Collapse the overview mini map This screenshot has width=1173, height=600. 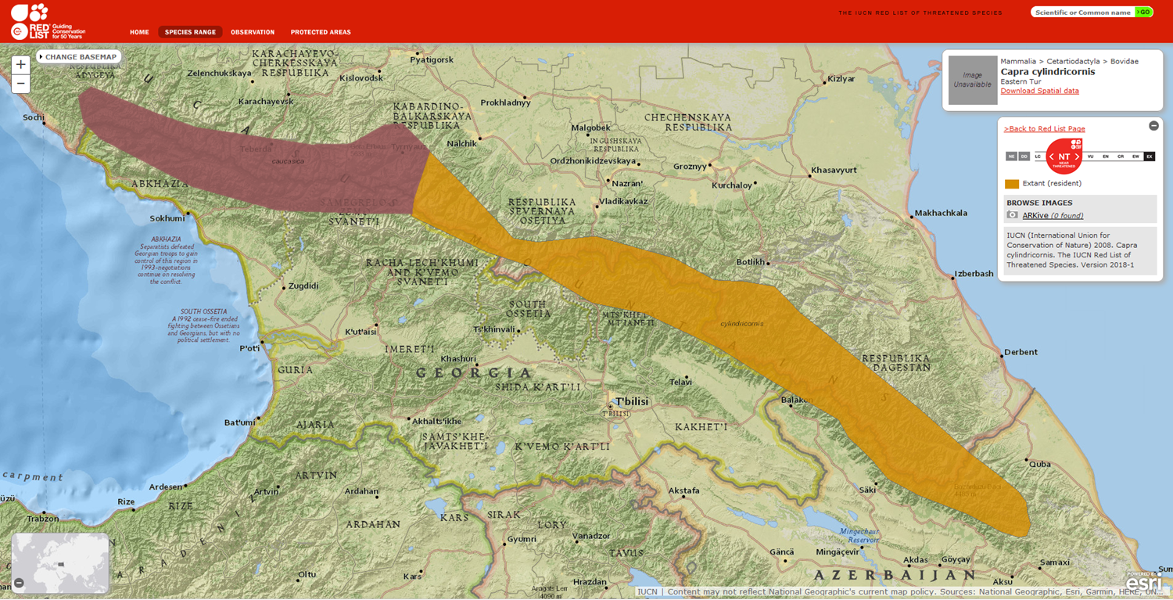[x=19, y=583]
